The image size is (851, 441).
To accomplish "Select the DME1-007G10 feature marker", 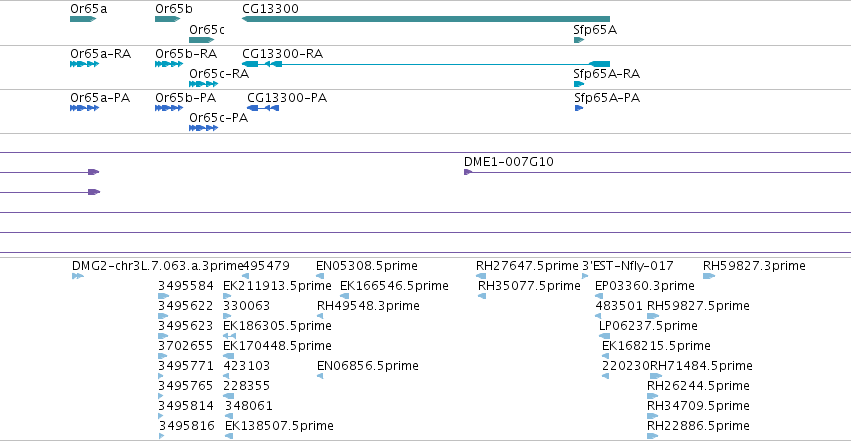I will point(468,172).
